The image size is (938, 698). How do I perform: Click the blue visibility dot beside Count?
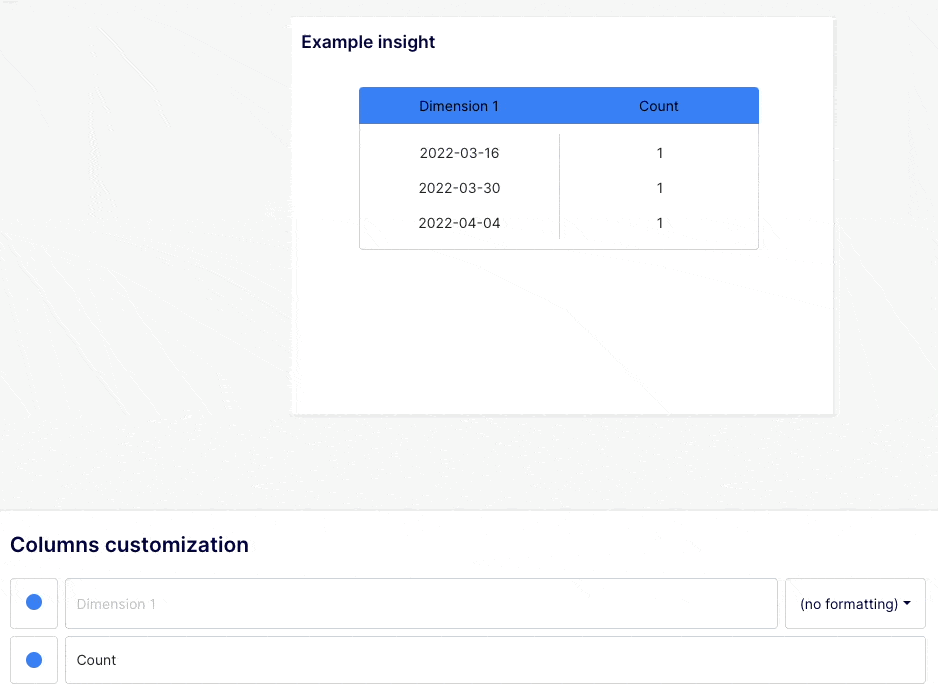33,660
